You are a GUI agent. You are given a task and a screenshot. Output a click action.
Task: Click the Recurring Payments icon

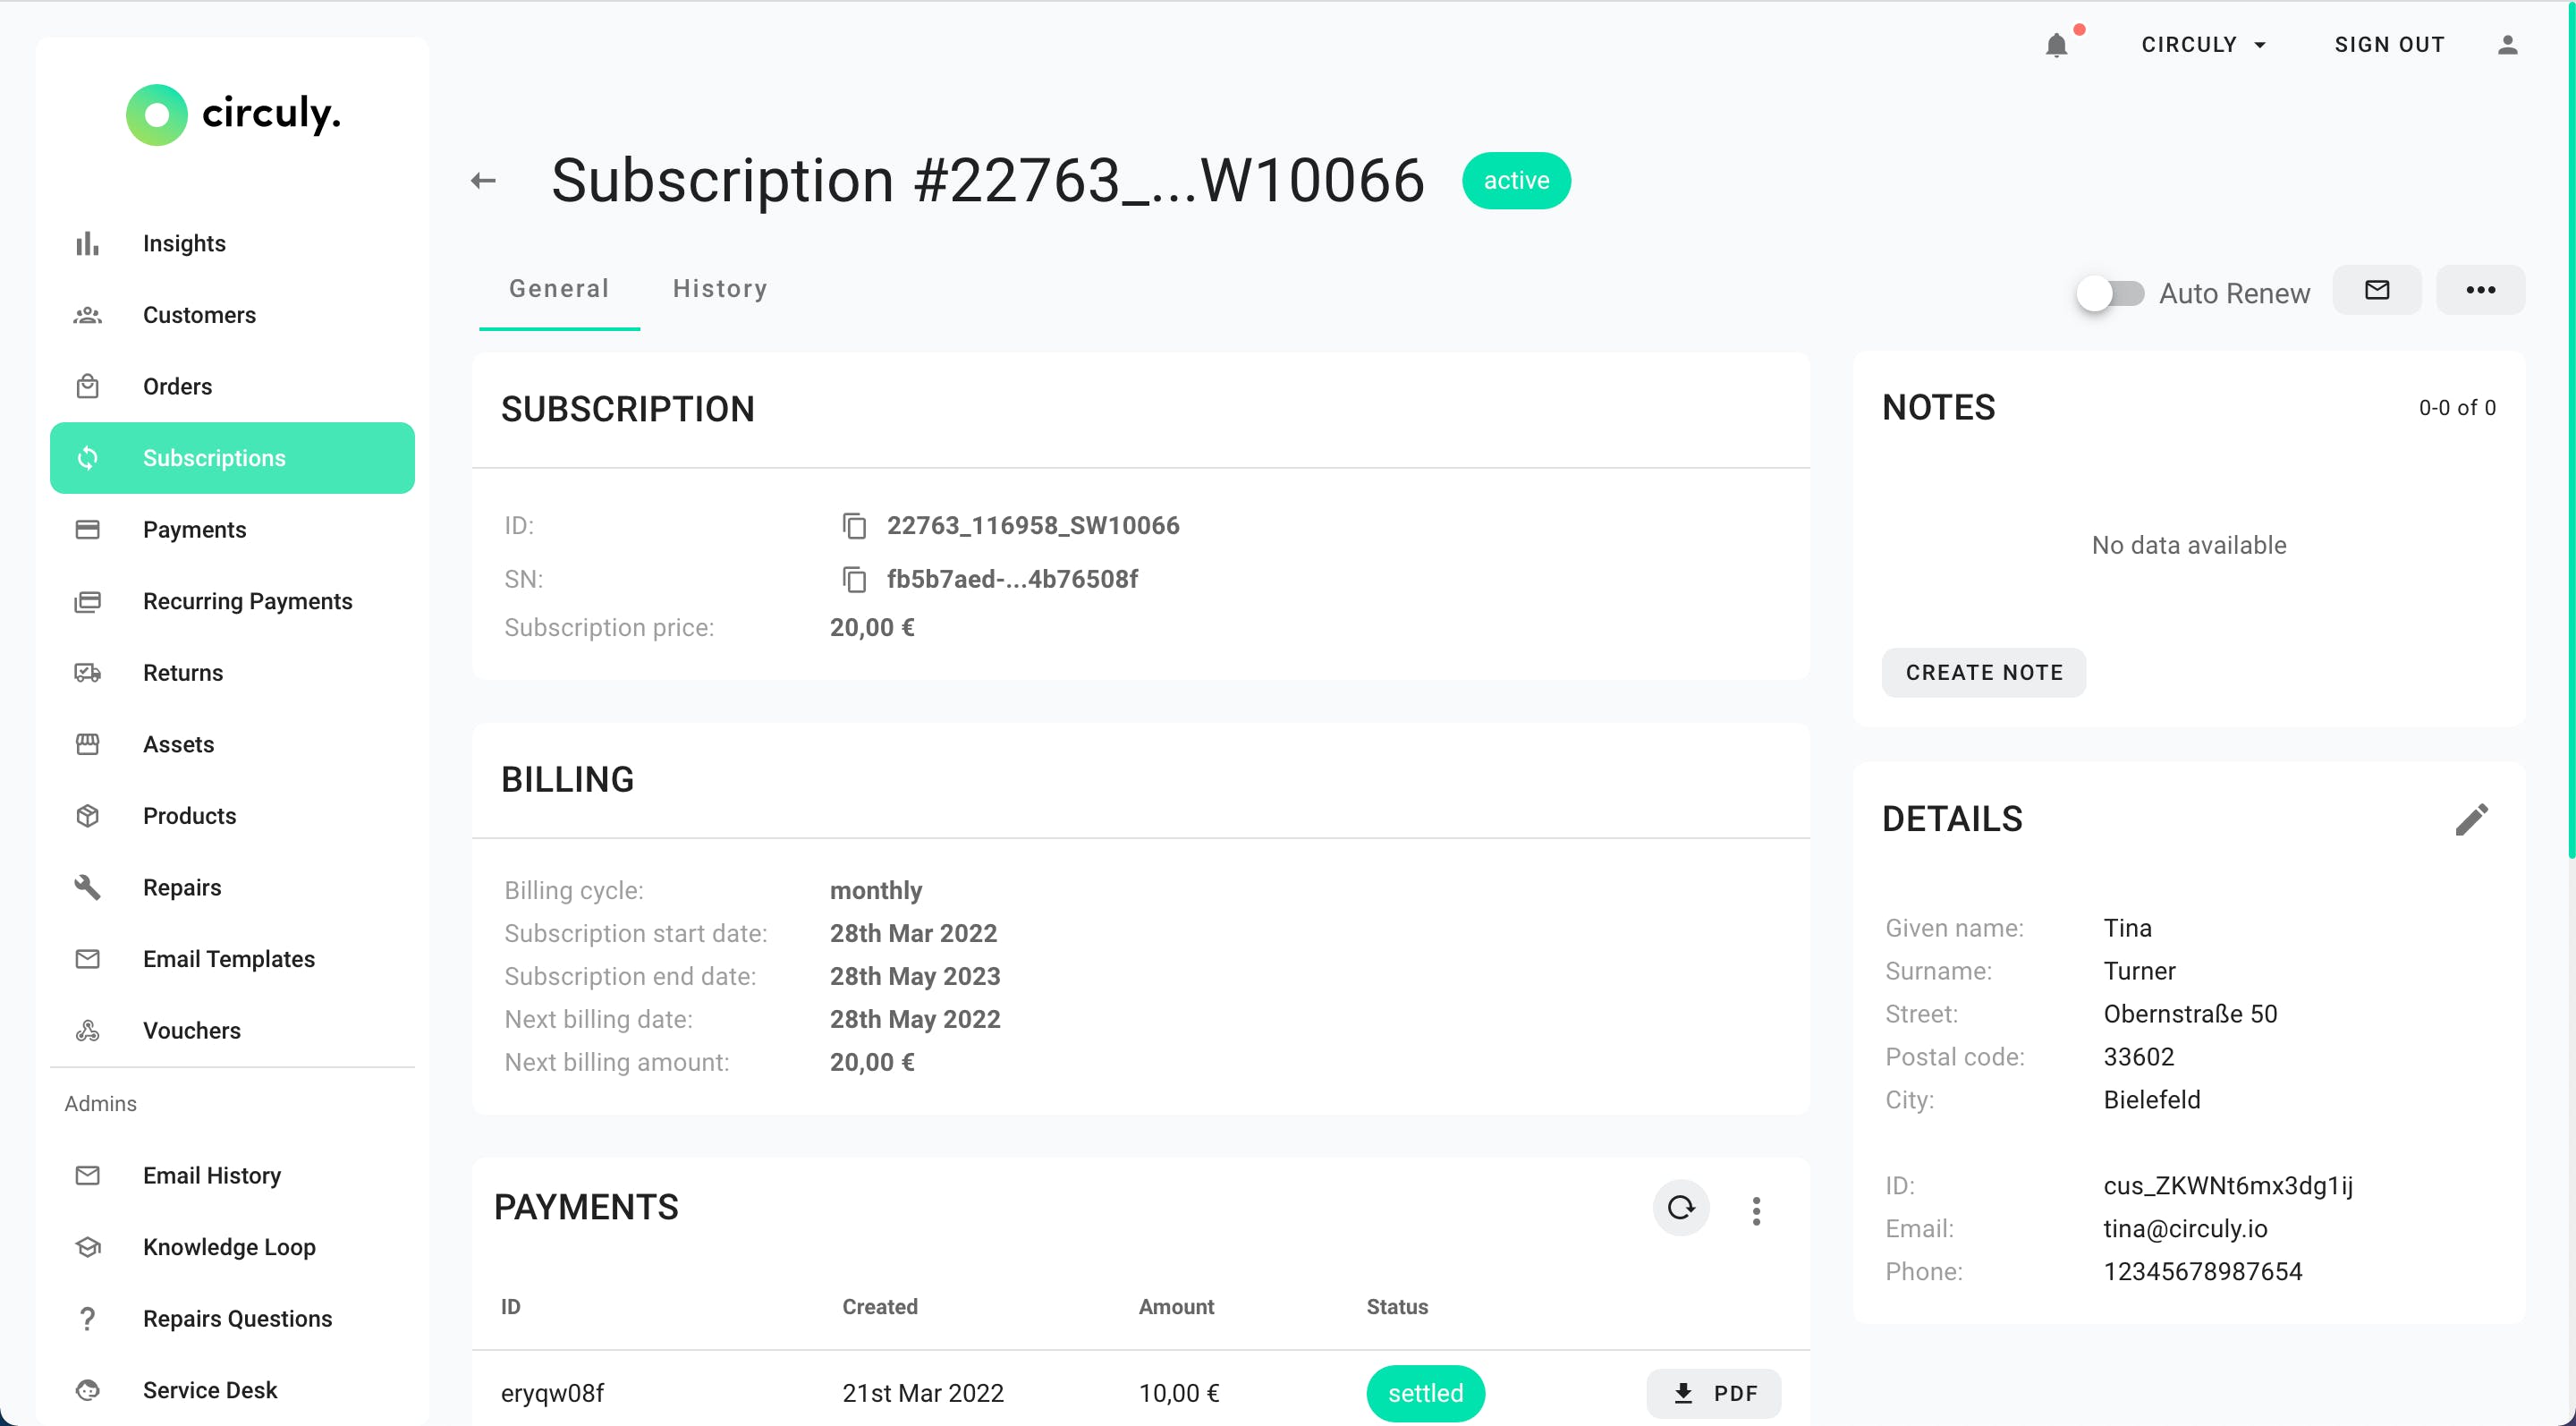tap(88, 602)
